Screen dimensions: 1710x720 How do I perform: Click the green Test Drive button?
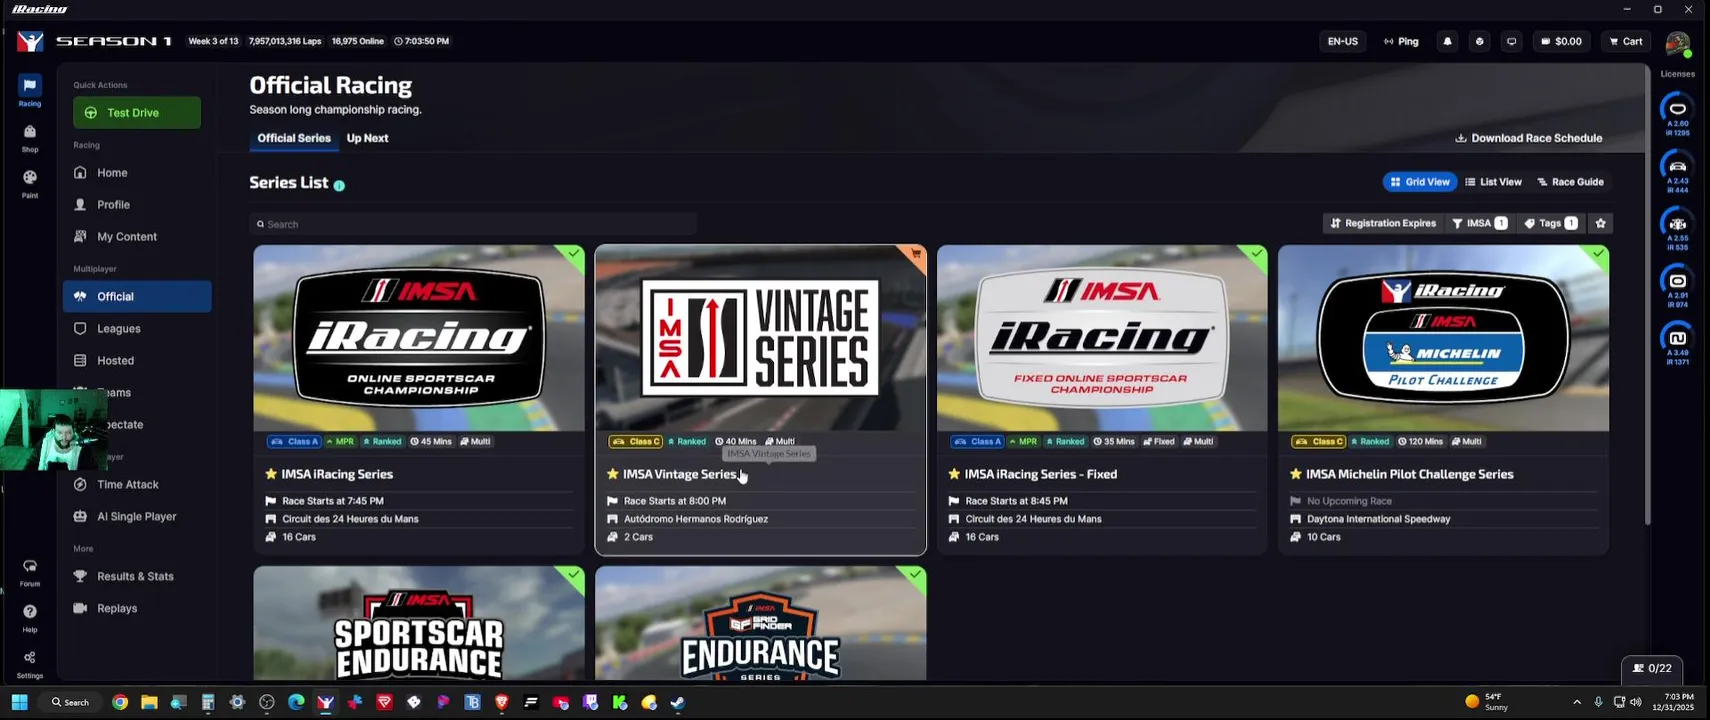tap(137, 113)
